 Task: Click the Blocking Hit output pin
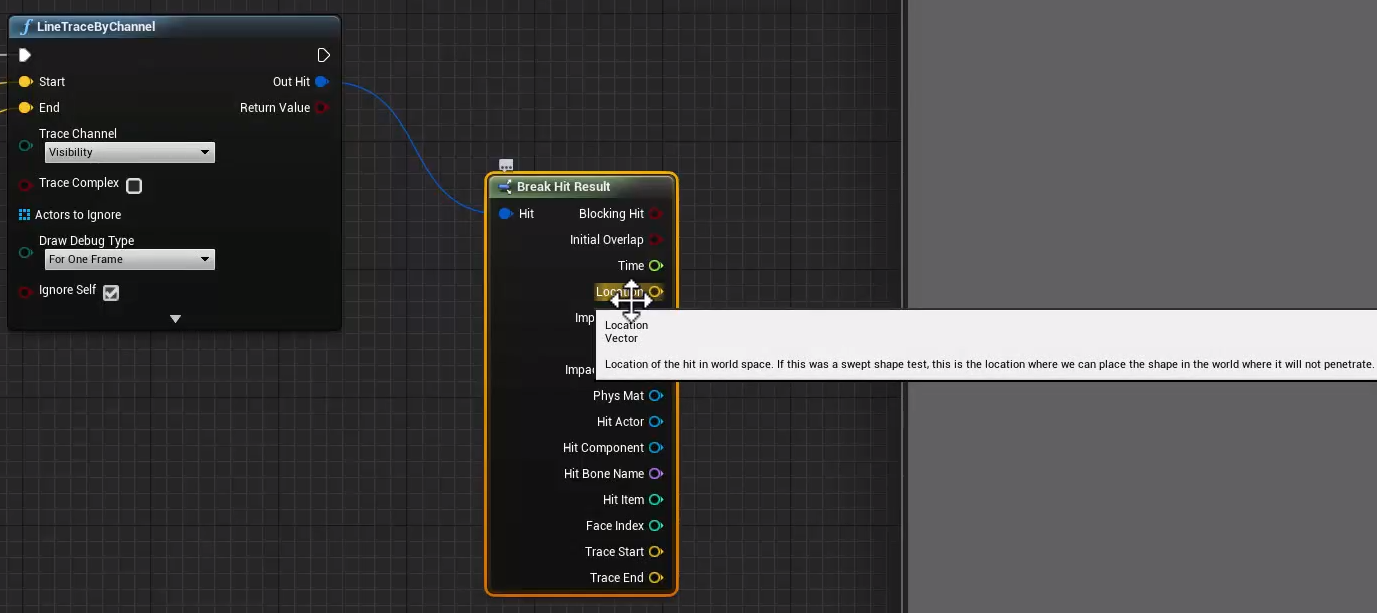[656, 214]
